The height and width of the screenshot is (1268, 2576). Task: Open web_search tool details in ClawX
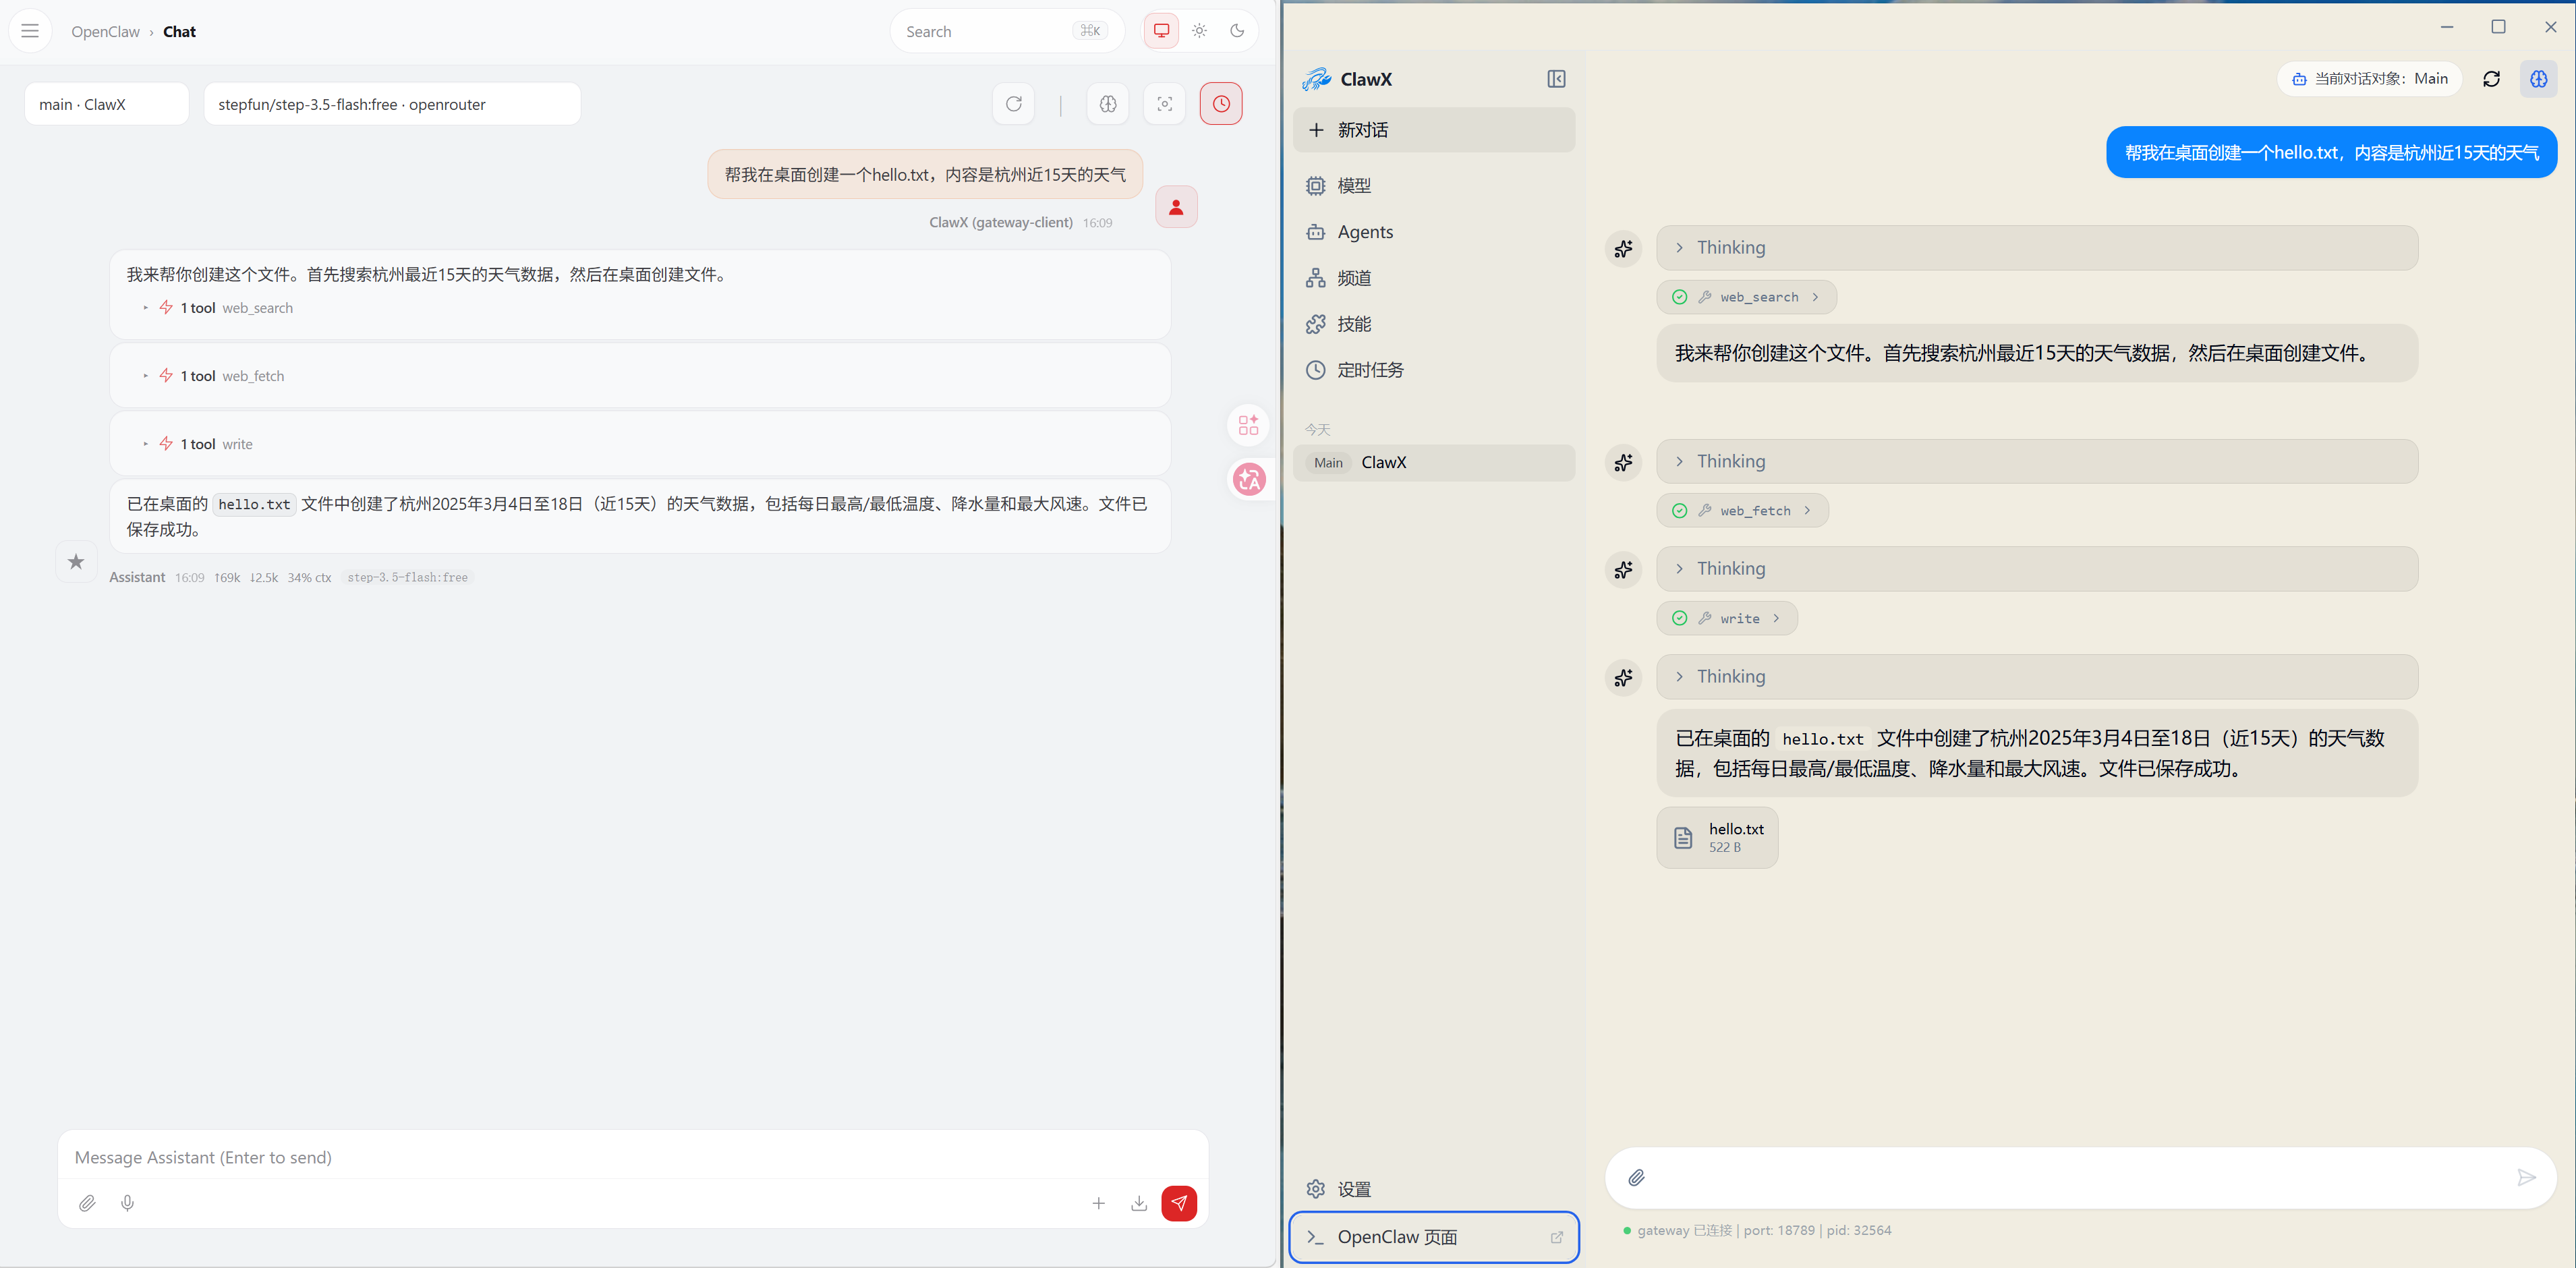point(1746,297)
